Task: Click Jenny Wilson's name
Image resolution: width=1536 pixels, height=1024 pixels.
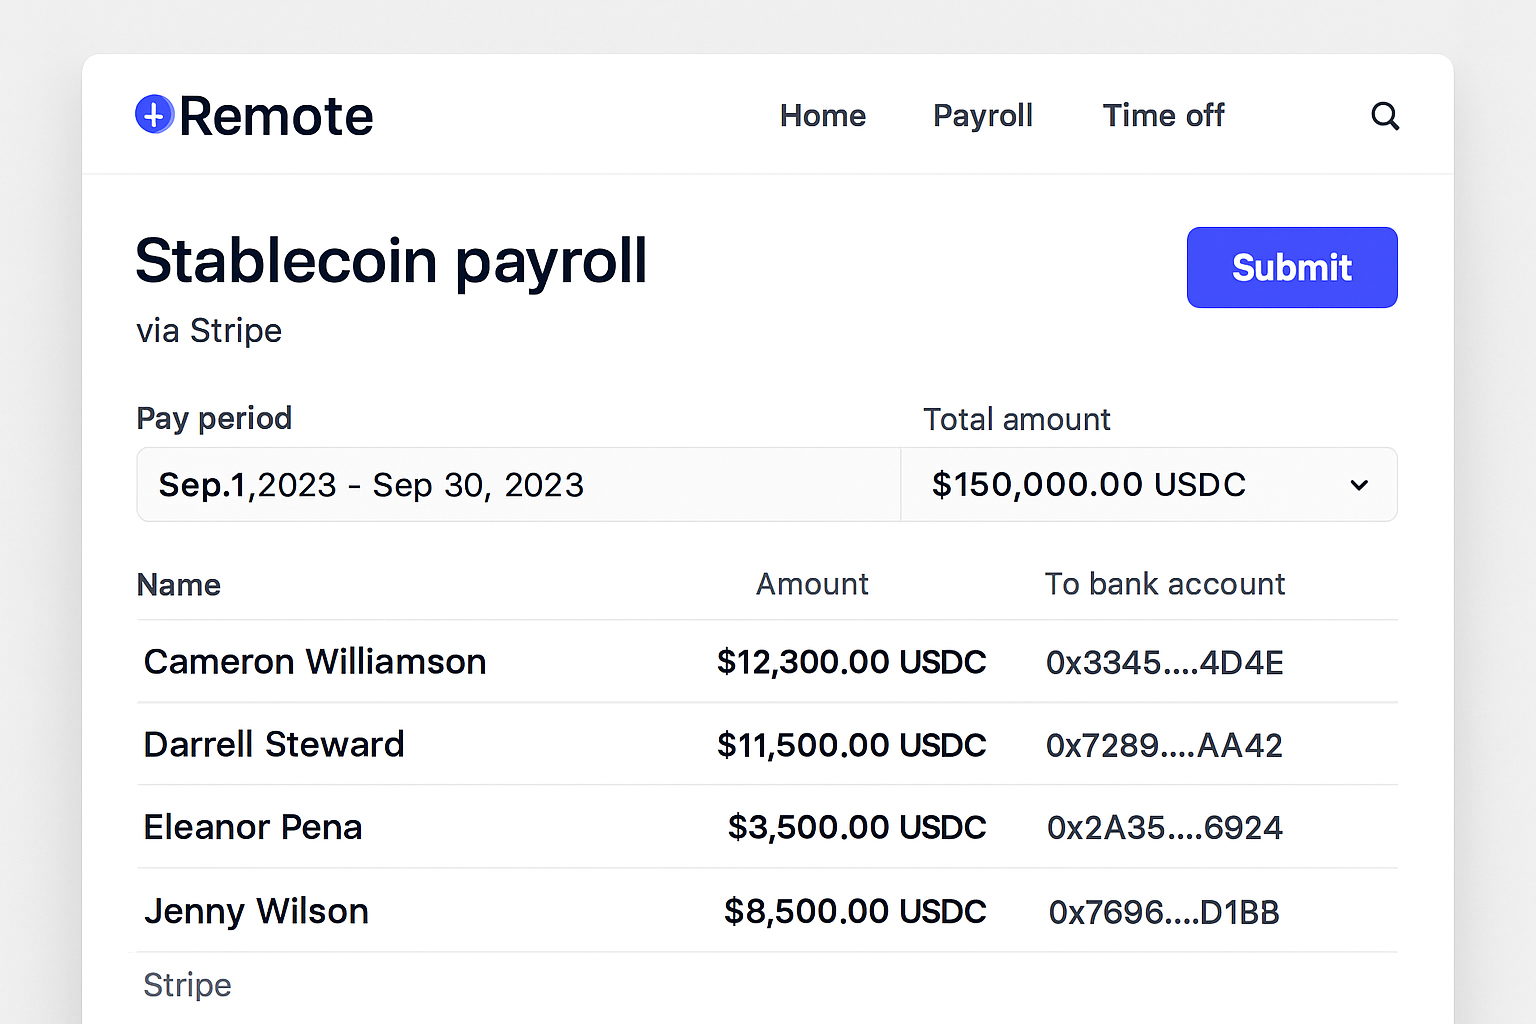Action: (x=256, y=911)
